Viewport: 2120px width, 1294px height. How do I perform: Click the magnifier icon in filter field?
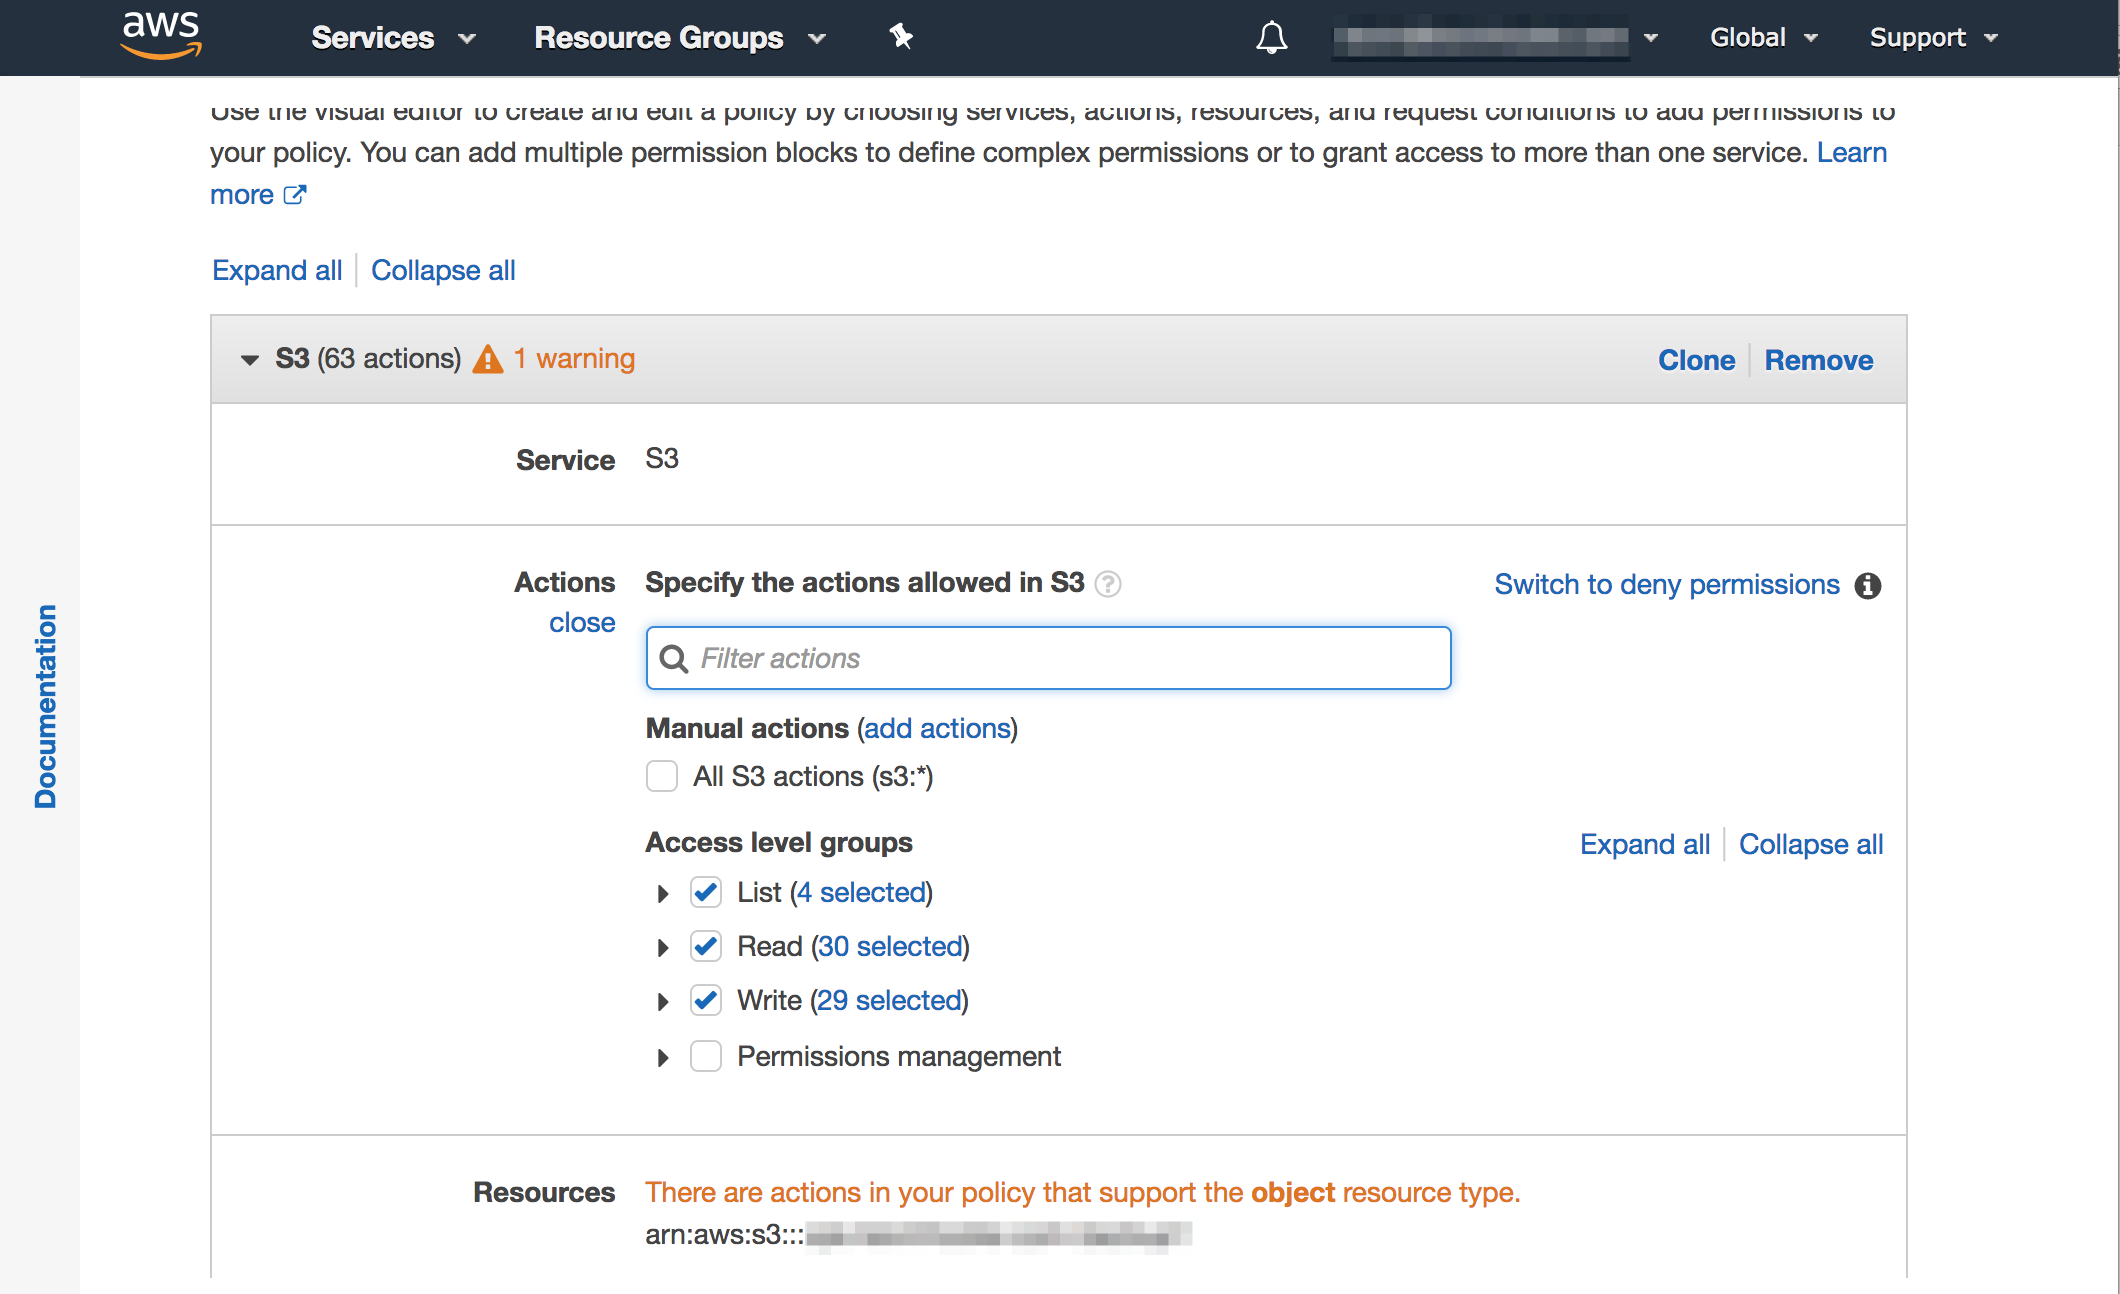point(675,658)
